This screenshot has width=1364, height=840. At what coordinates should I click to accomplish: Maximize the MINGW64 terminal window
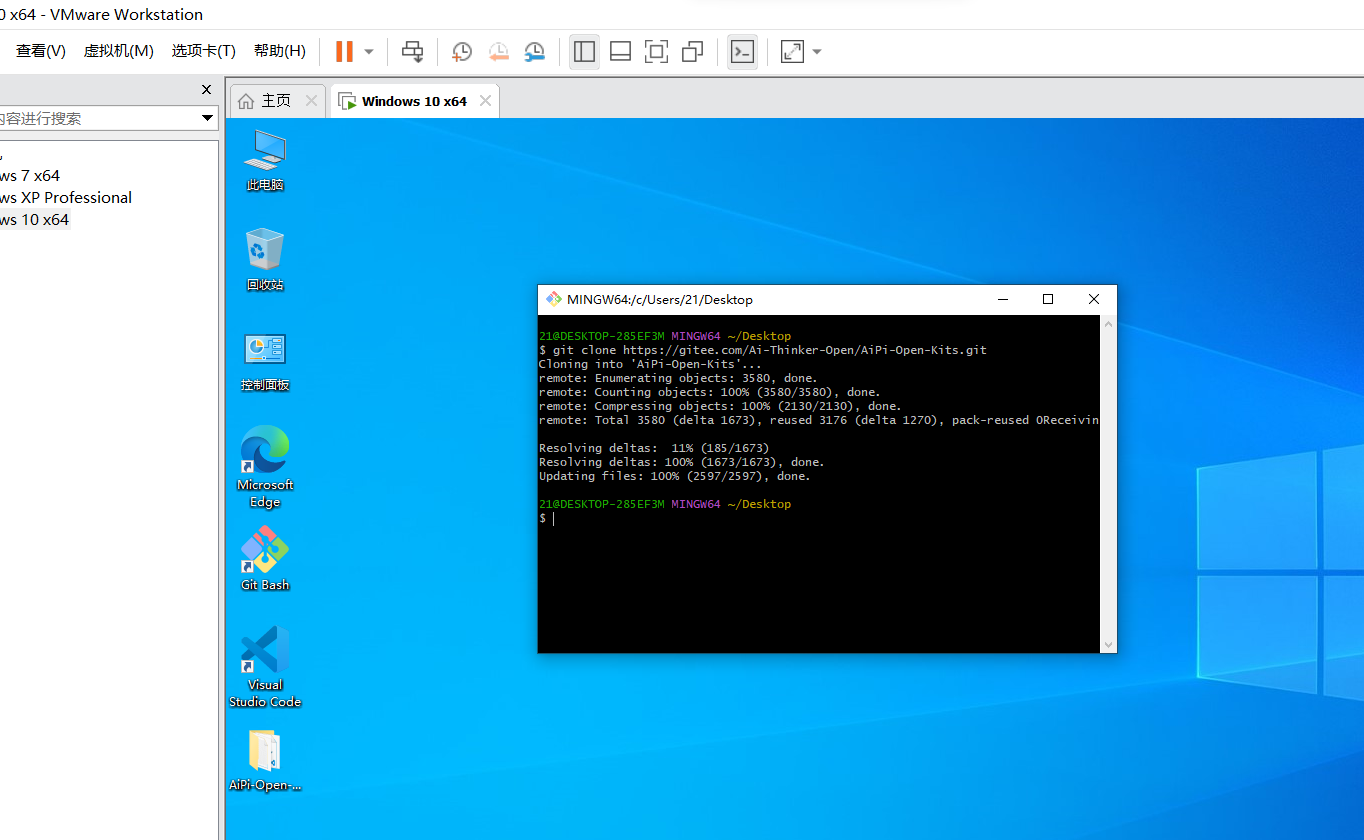coord(1048,299)
